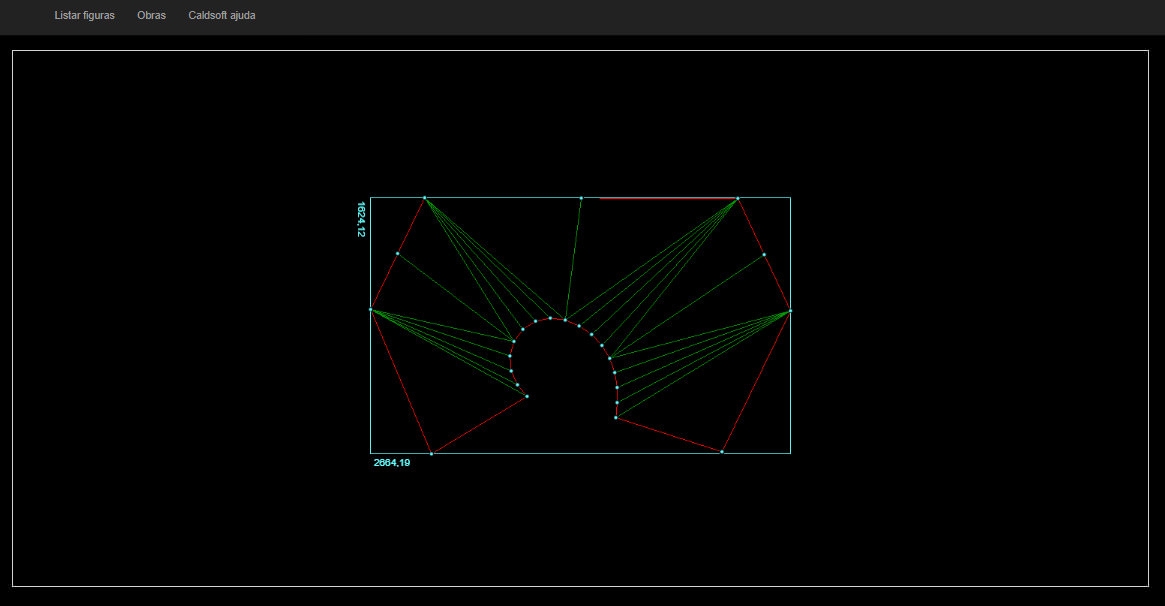Screen dimensions: 1165x606
Task: Select the top-left vertex of the pattern
Action: [425, 198]
